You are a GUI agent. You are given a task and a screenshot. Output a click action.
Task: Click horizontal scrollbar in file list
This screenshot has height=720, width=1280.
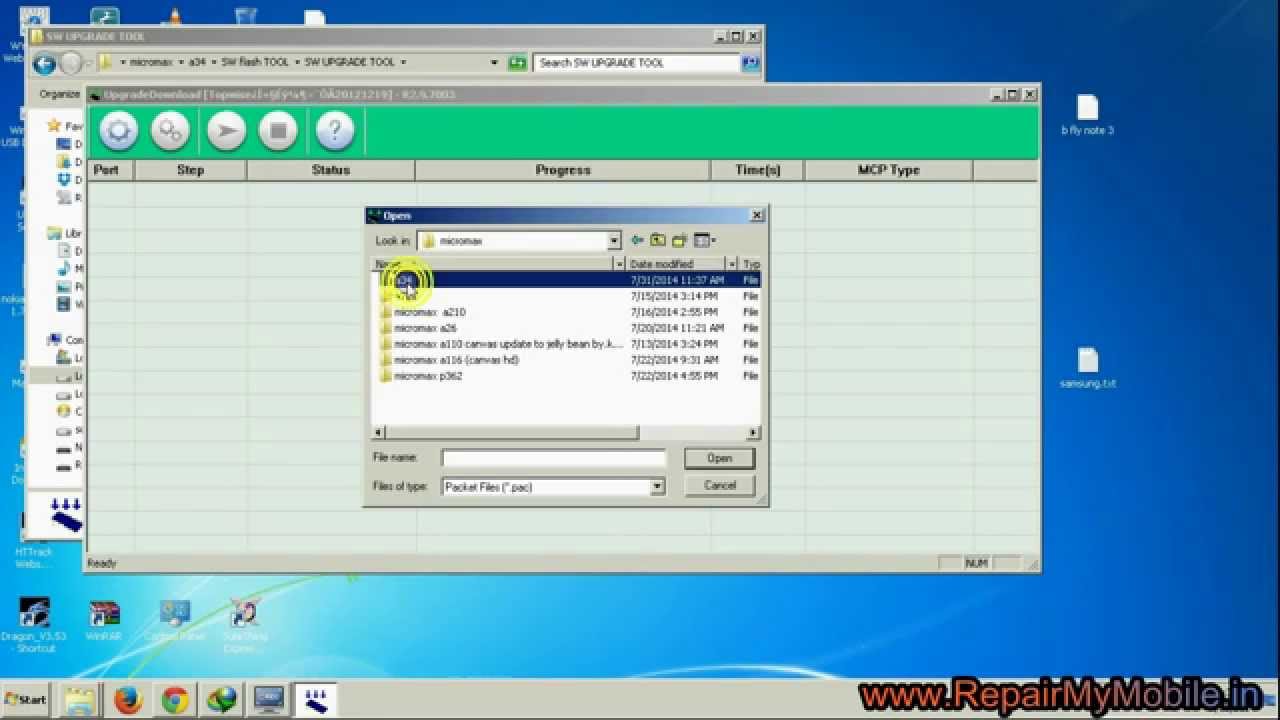511,433
